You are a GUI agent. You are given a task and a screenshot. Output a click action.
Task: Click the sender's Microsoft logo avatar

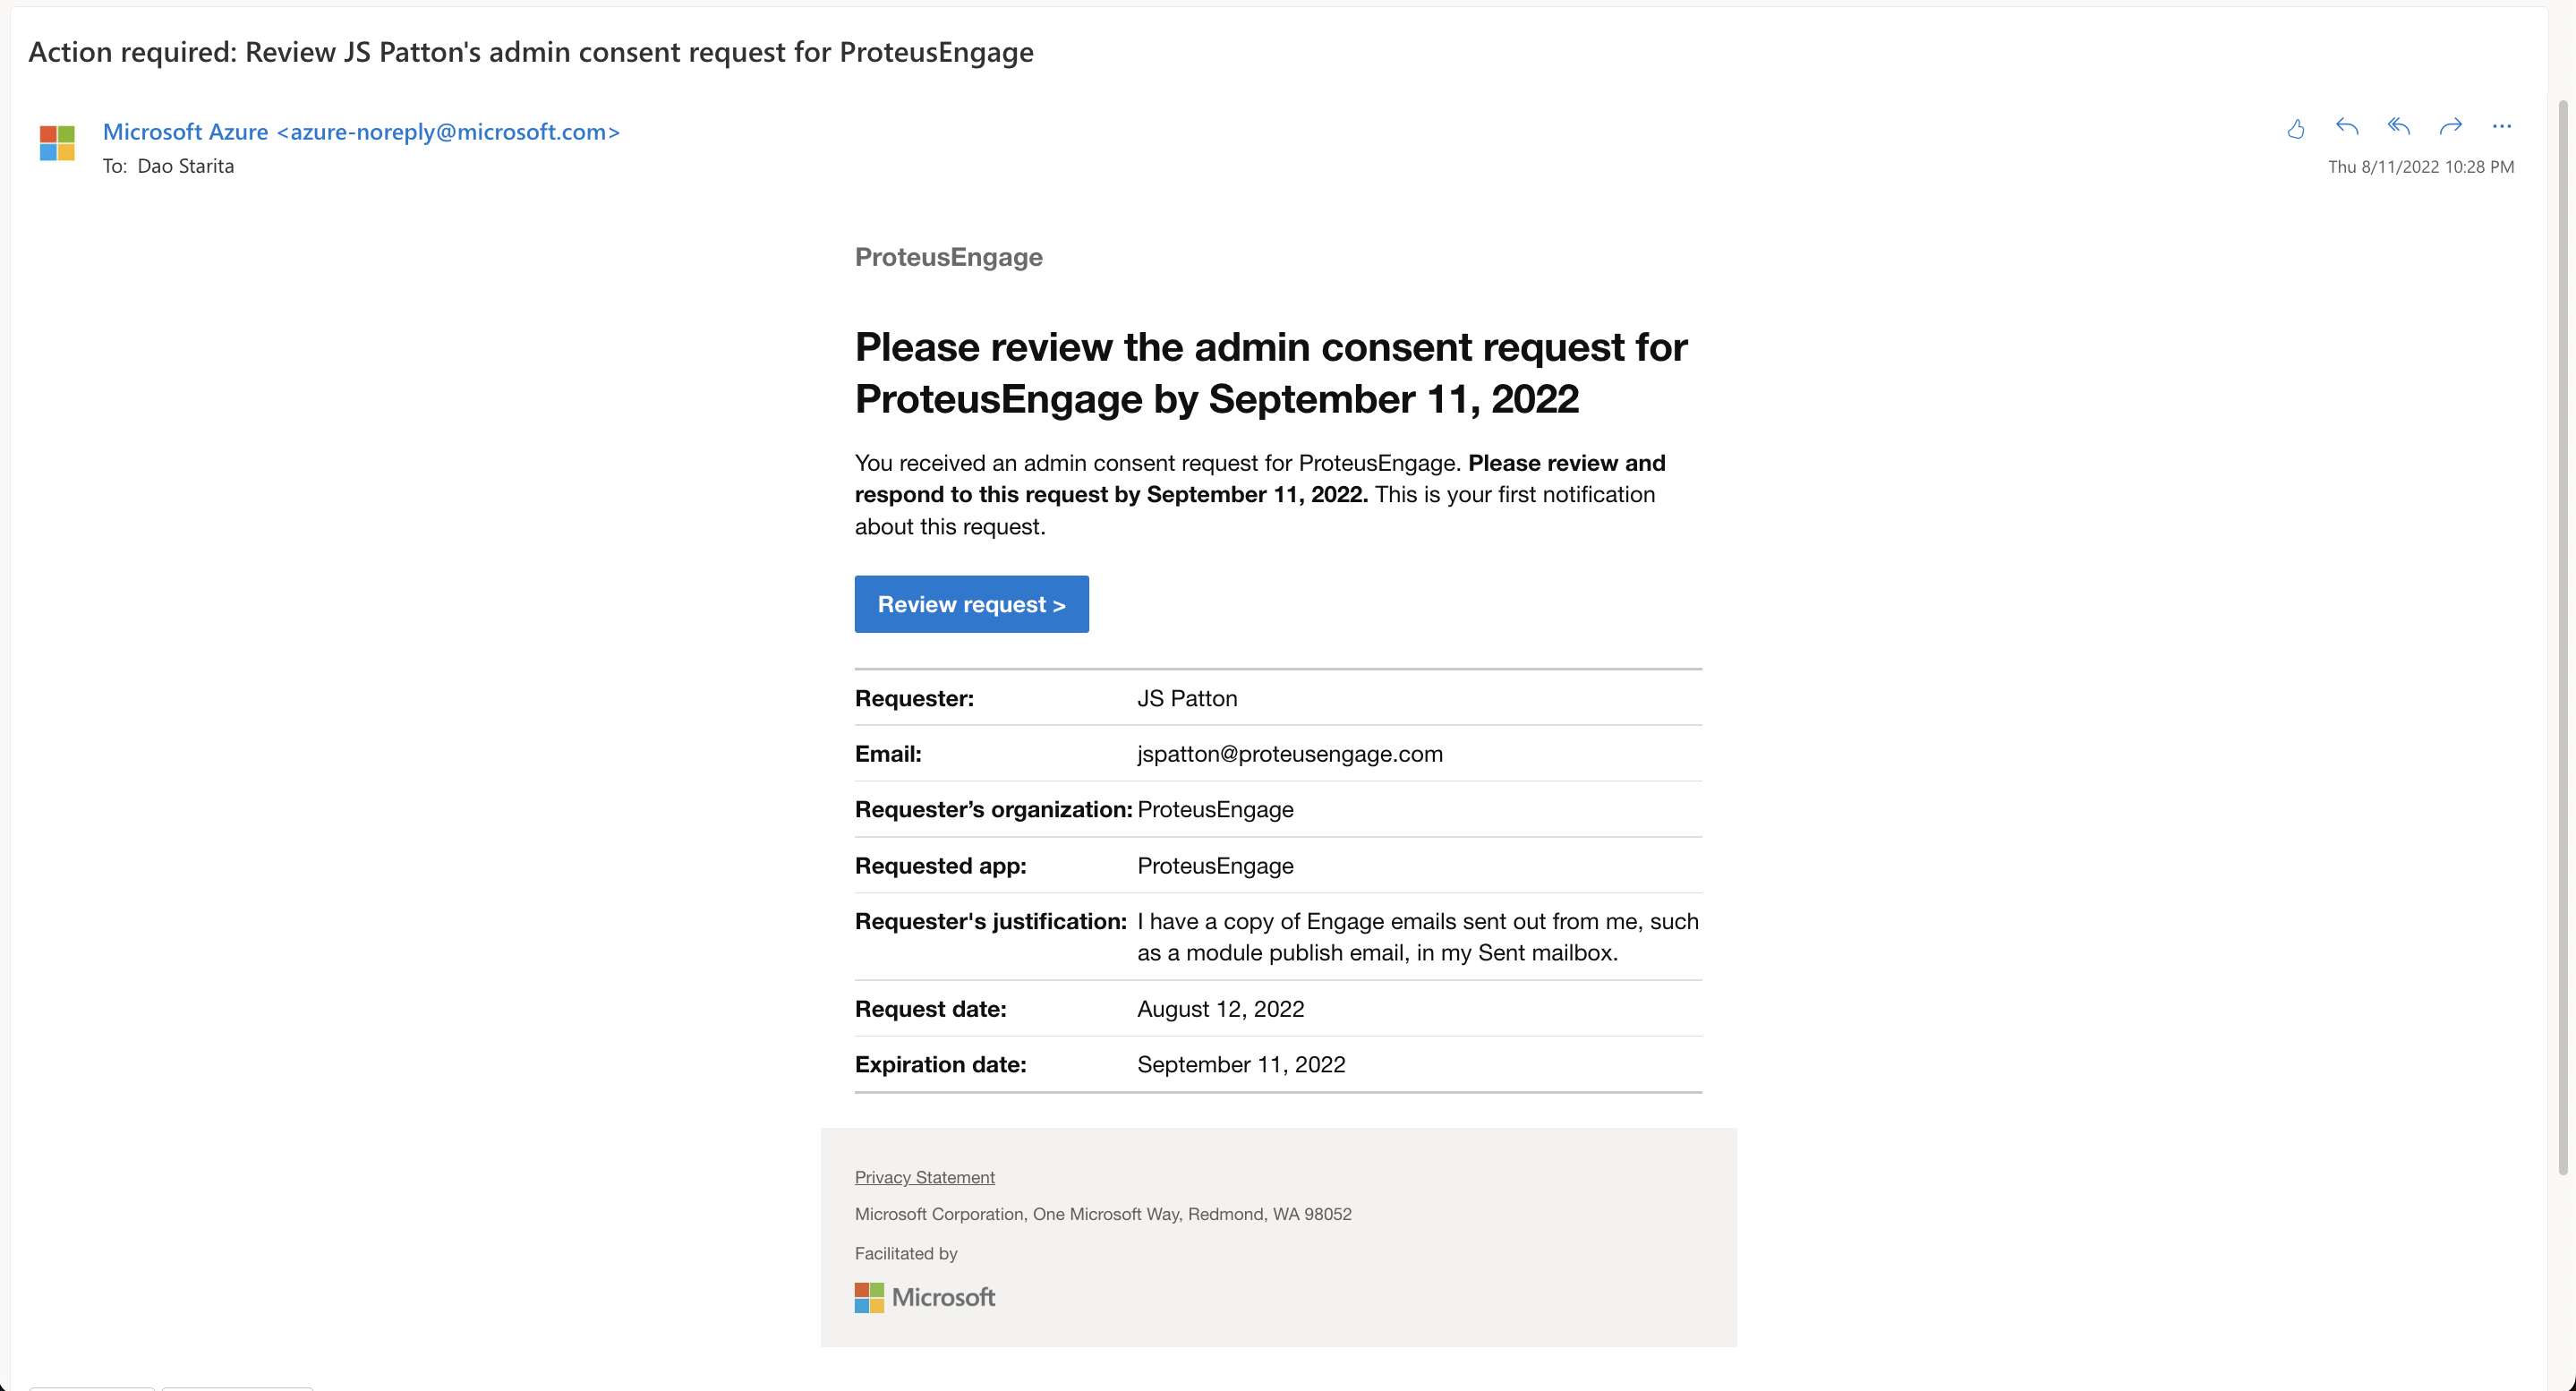(x=57, y=143)
